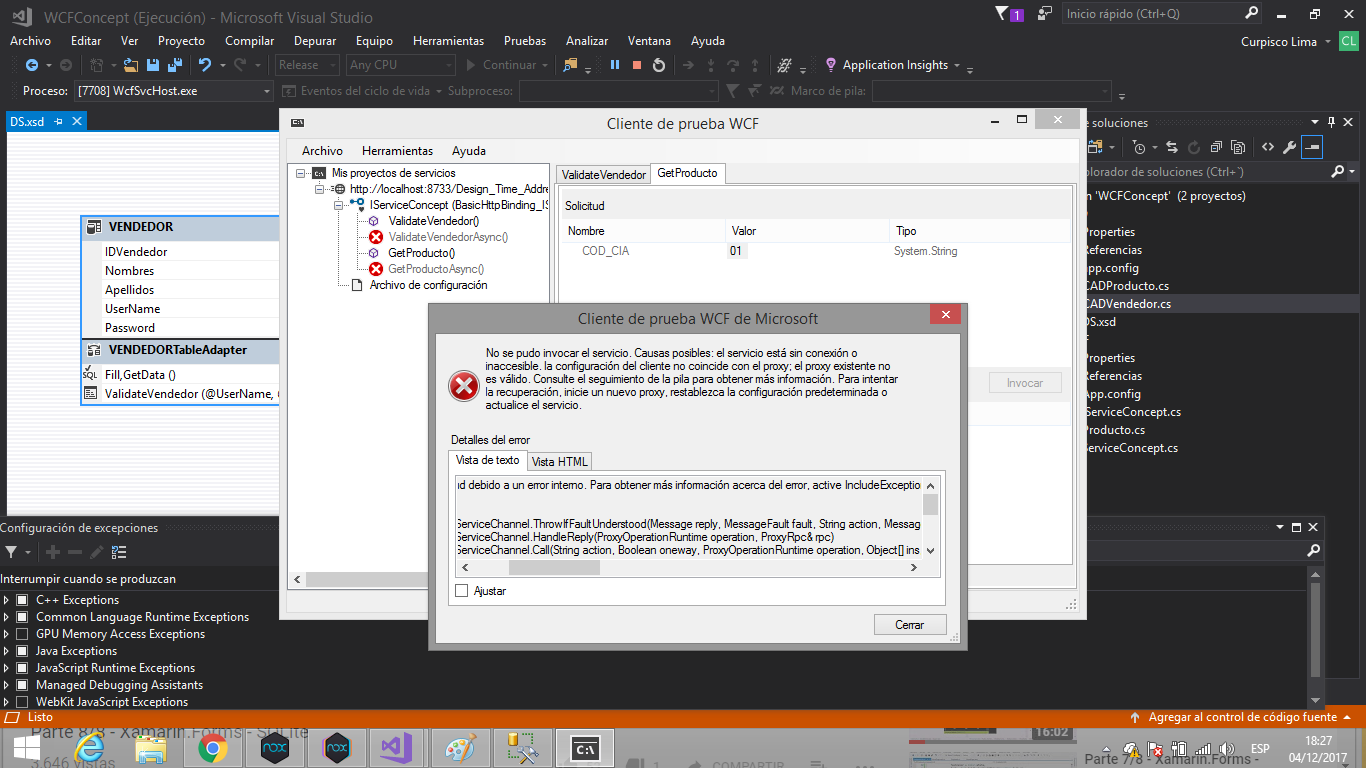Click the Invocar button
The image size is (1366, 768).
click(1025, 383)
